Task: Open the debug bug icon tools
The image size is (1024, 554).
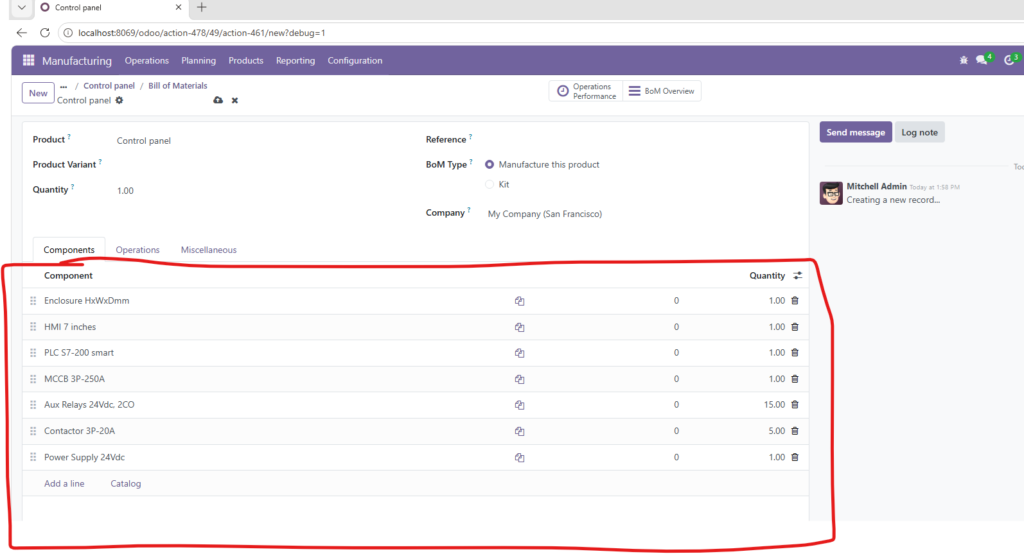Action: point(963,60)
